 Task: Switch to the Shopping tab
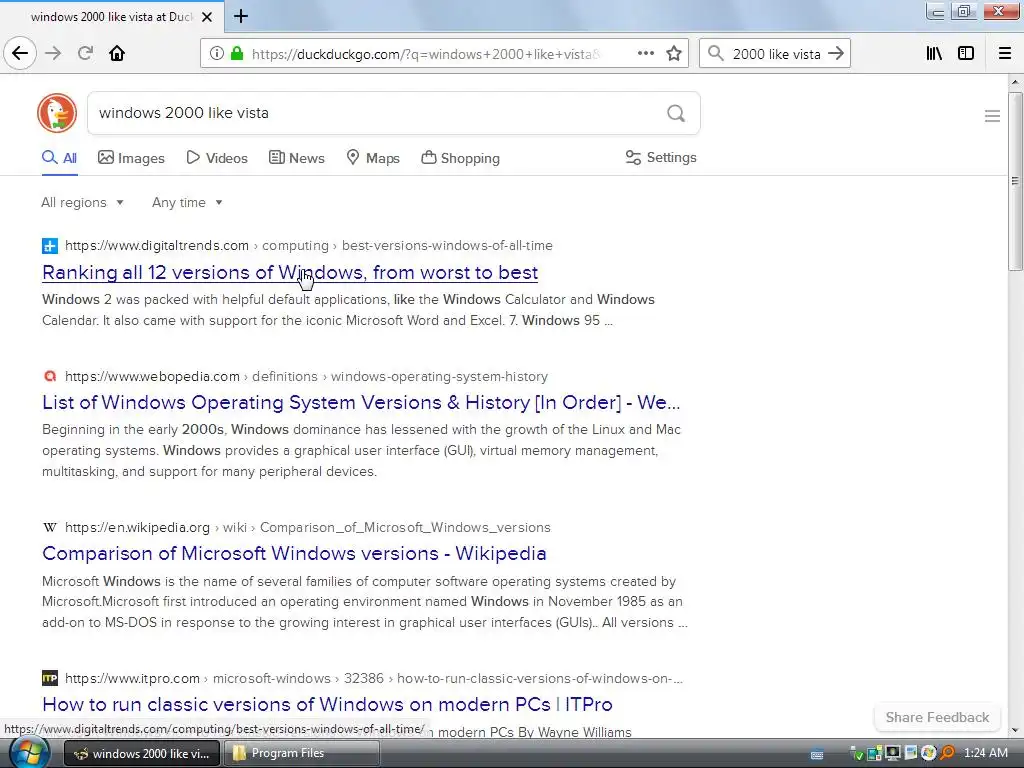(460, 158)
